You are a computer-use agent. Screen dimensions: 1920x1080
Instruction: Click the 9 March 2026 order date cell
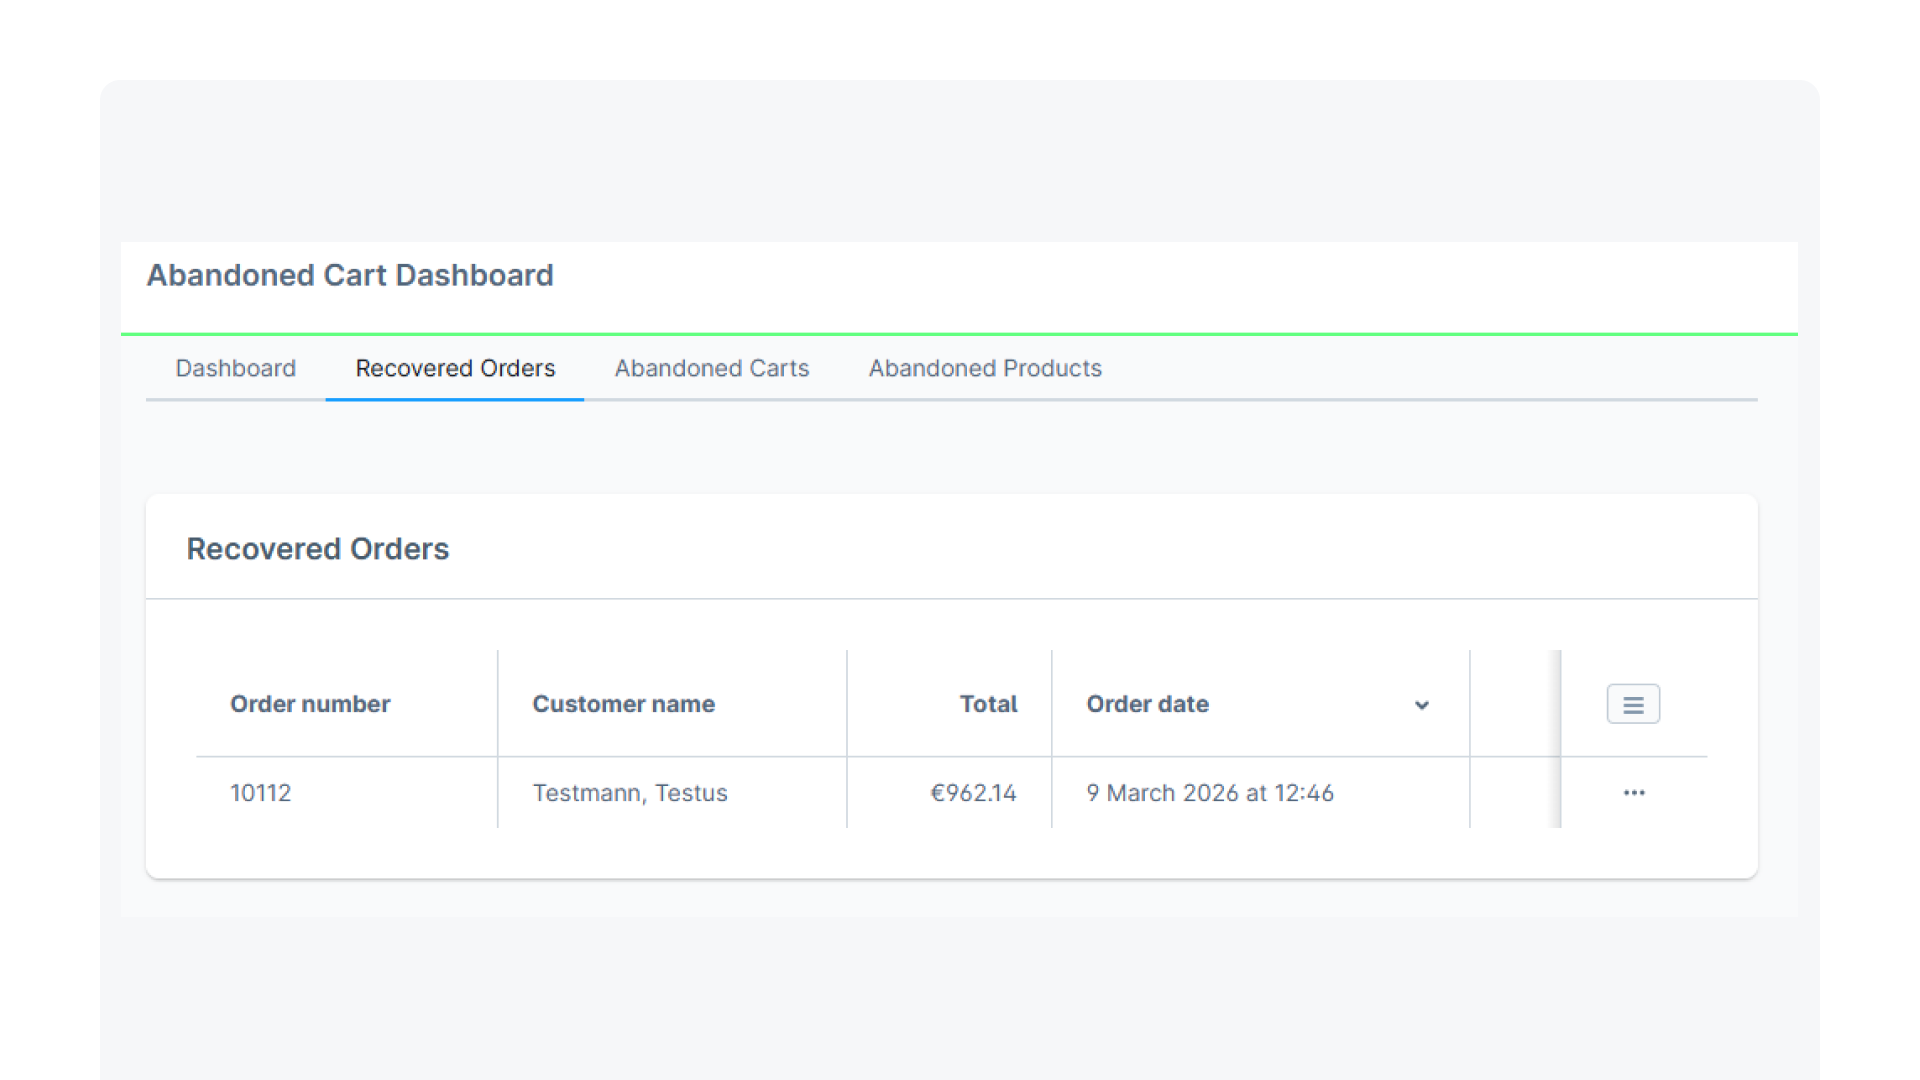click(x=1209, y=793)
